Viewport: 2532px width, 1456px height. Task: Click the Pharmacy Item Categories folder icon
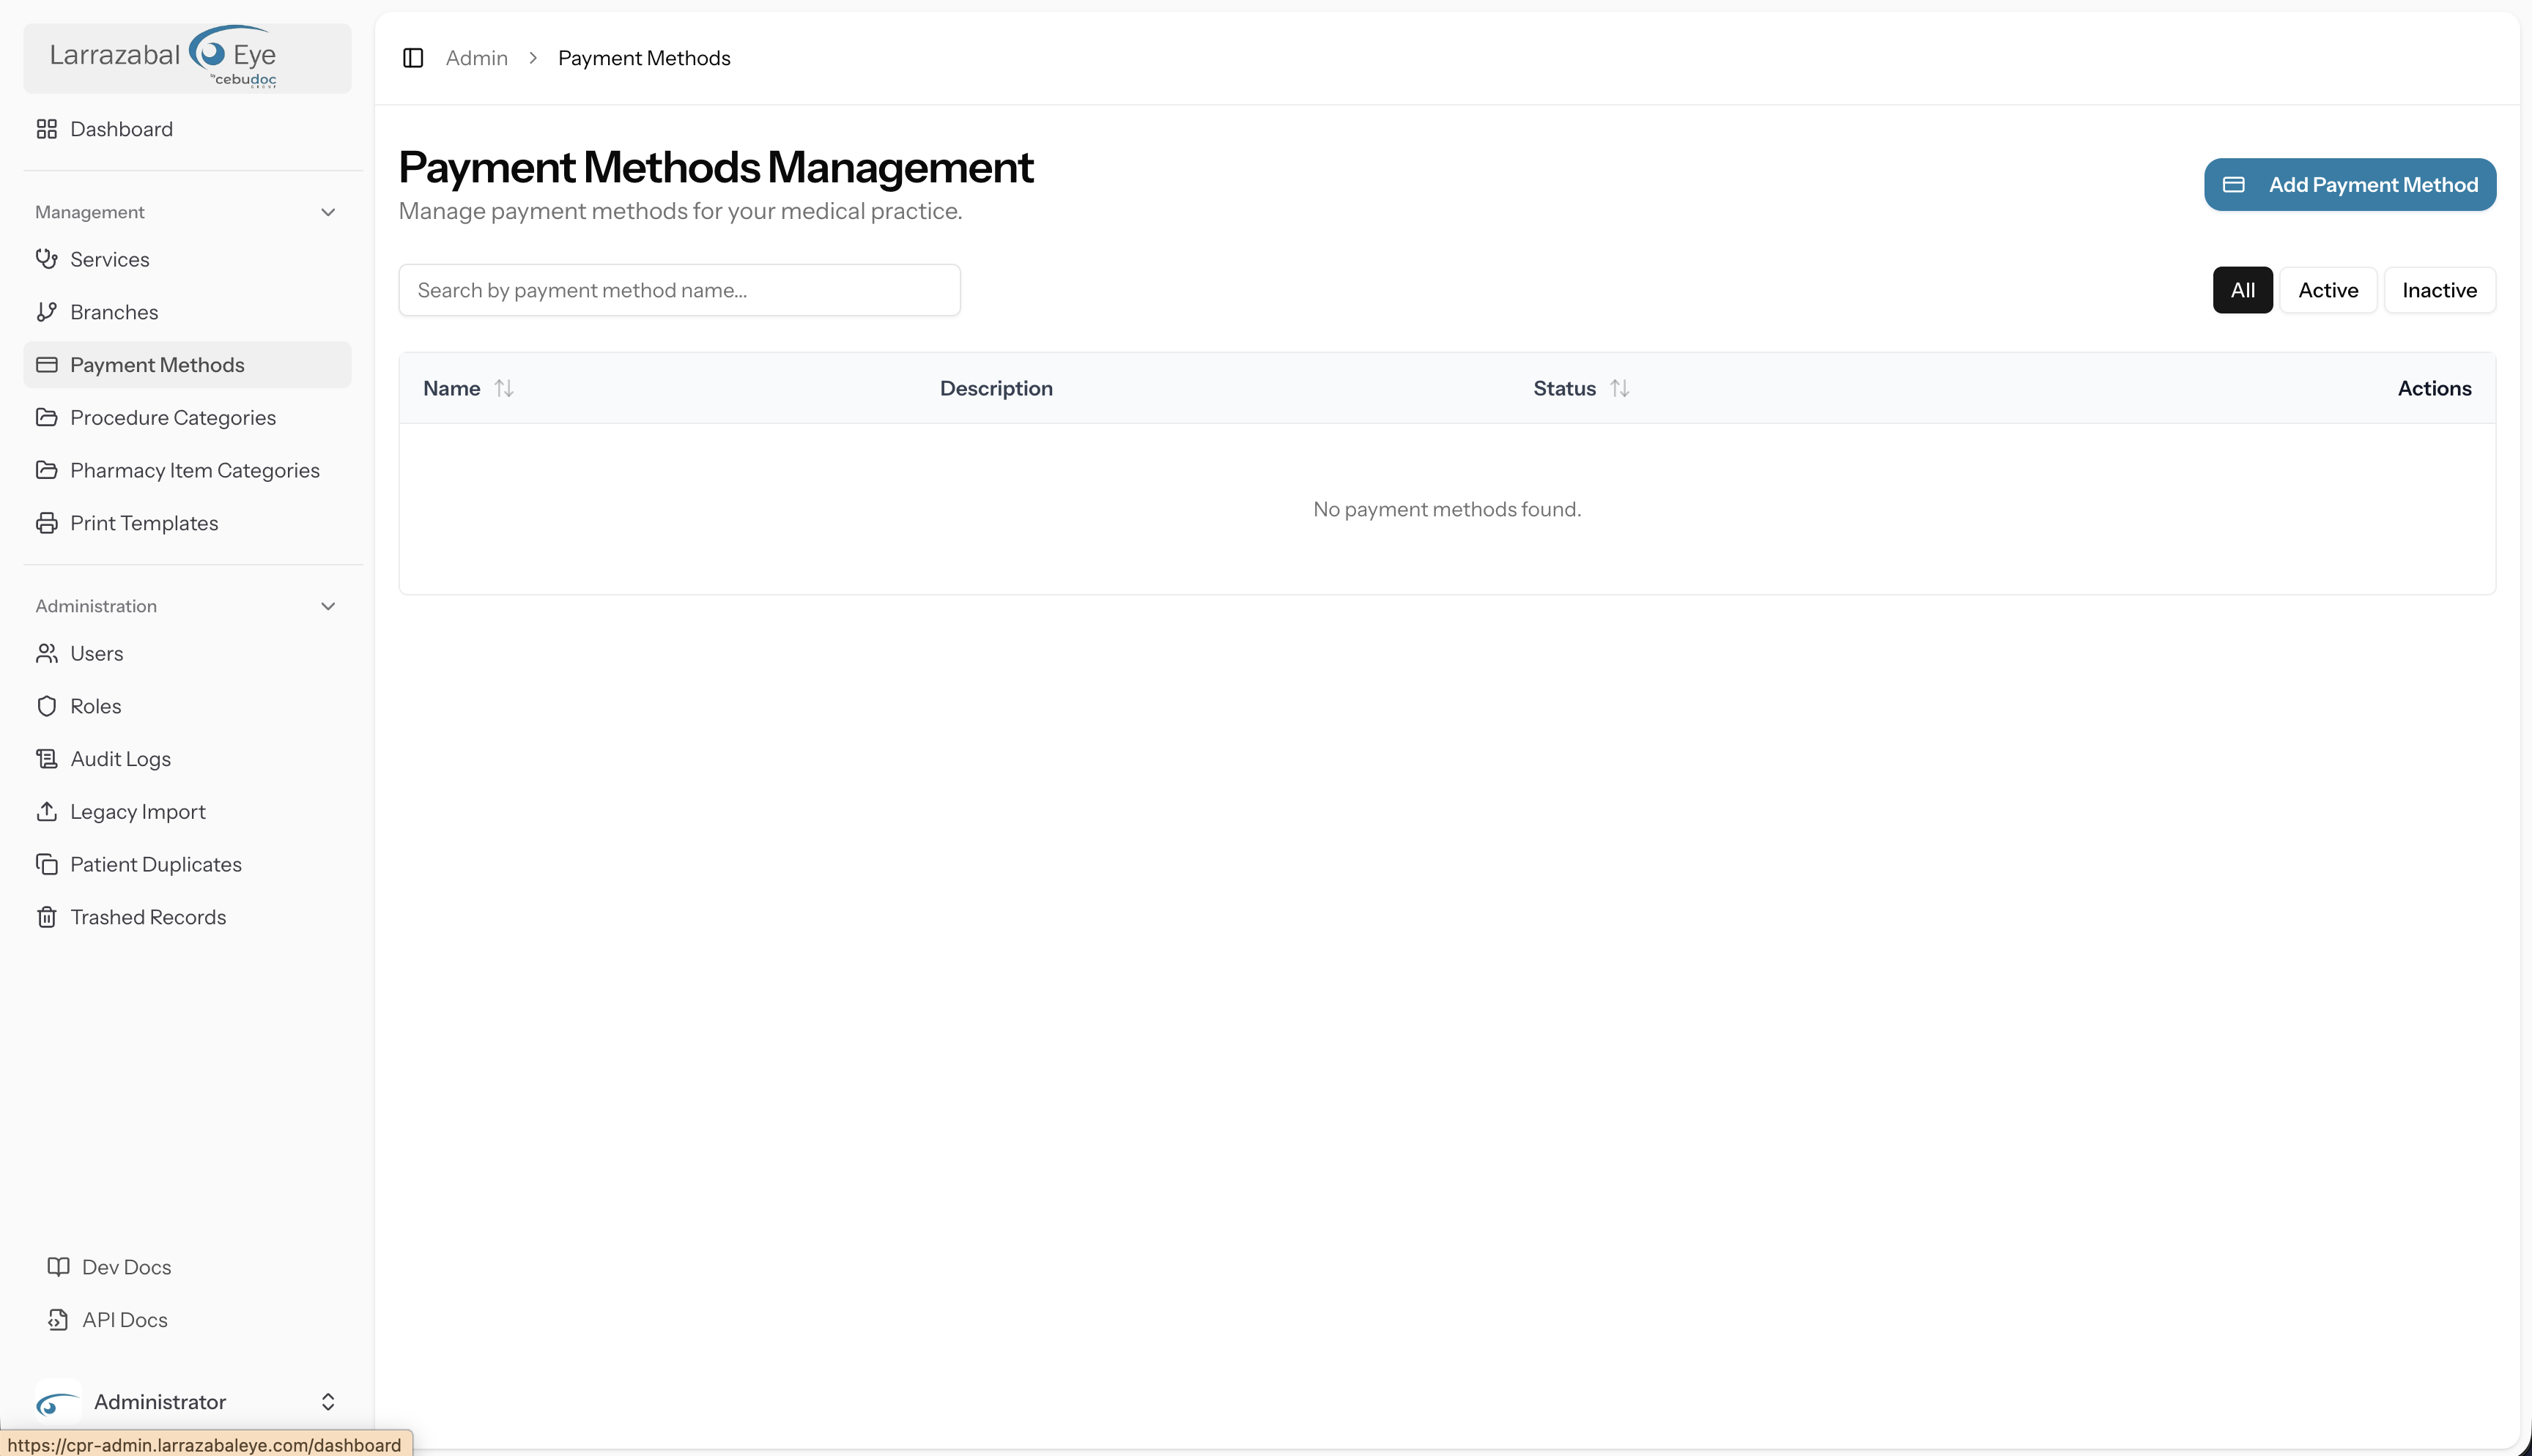(46, 470)
